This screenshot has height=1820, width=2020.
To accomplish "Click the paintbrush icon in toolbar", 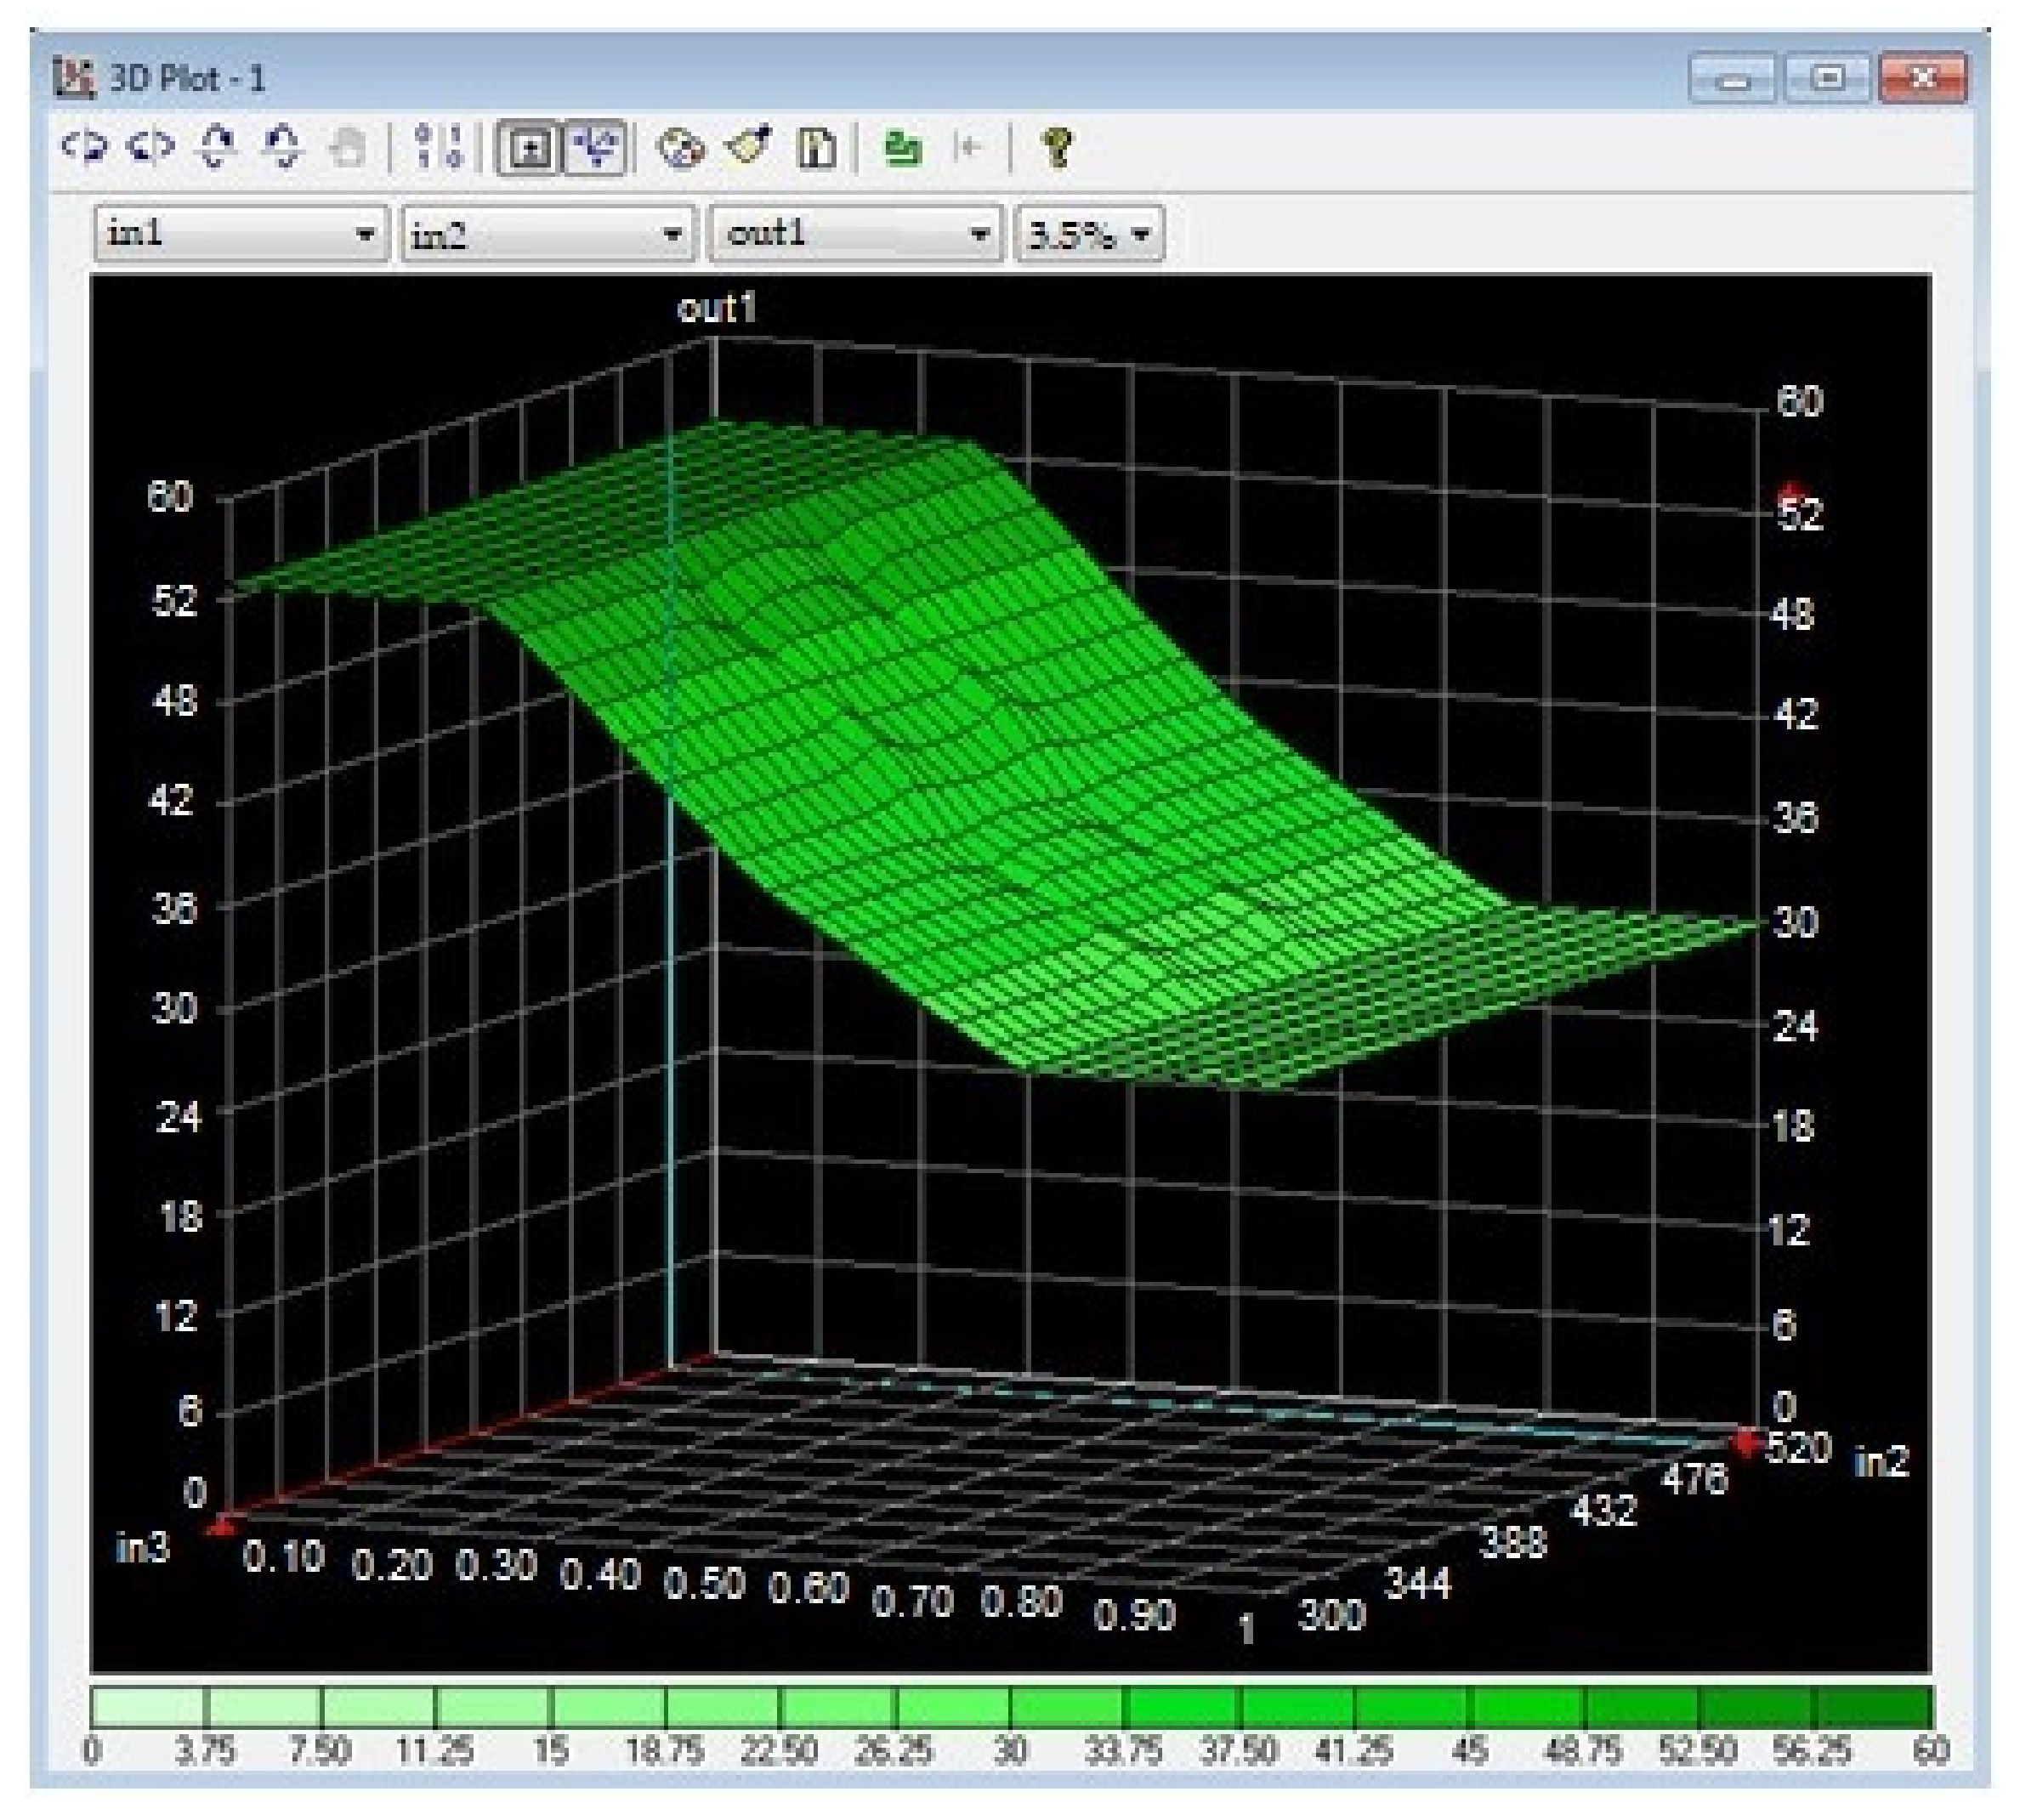I will point(748,148).
